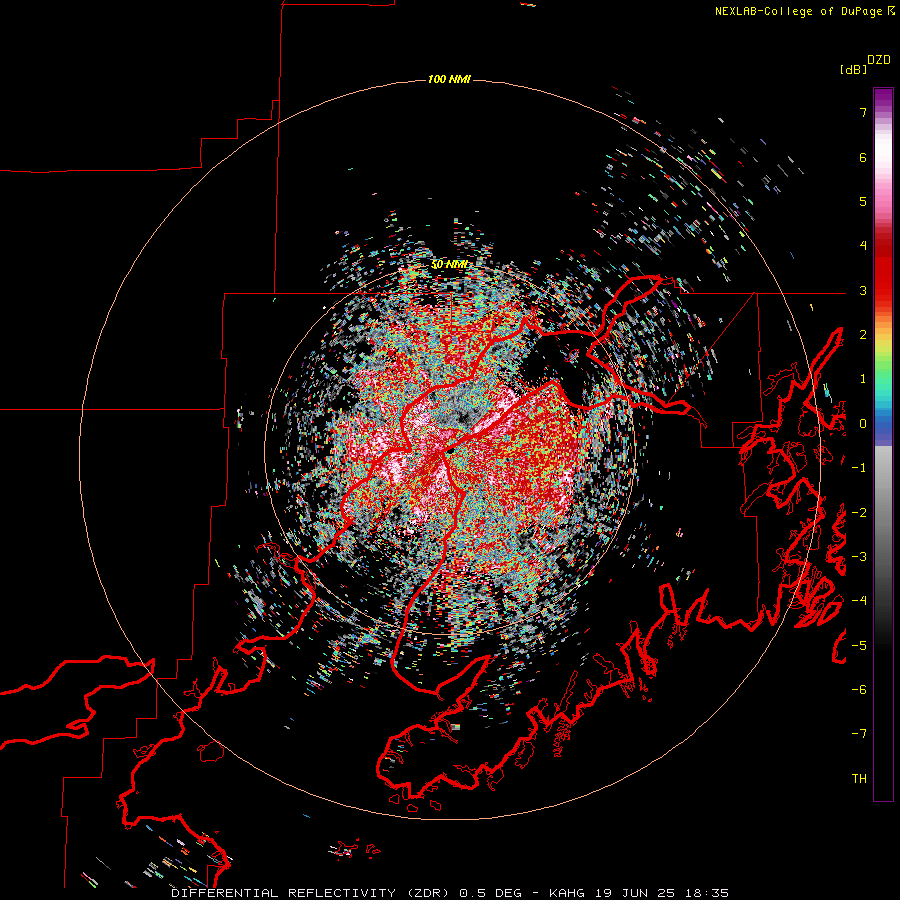Click the [dB] unit label
Image resolution: width=900 pixels, height=900 pixels.
[x=853, y=69]
